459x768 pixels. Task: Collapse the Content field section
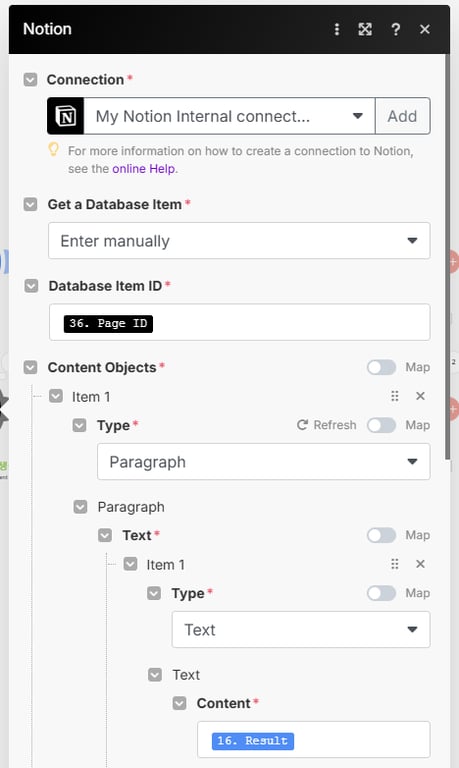(x=179, y=703)
